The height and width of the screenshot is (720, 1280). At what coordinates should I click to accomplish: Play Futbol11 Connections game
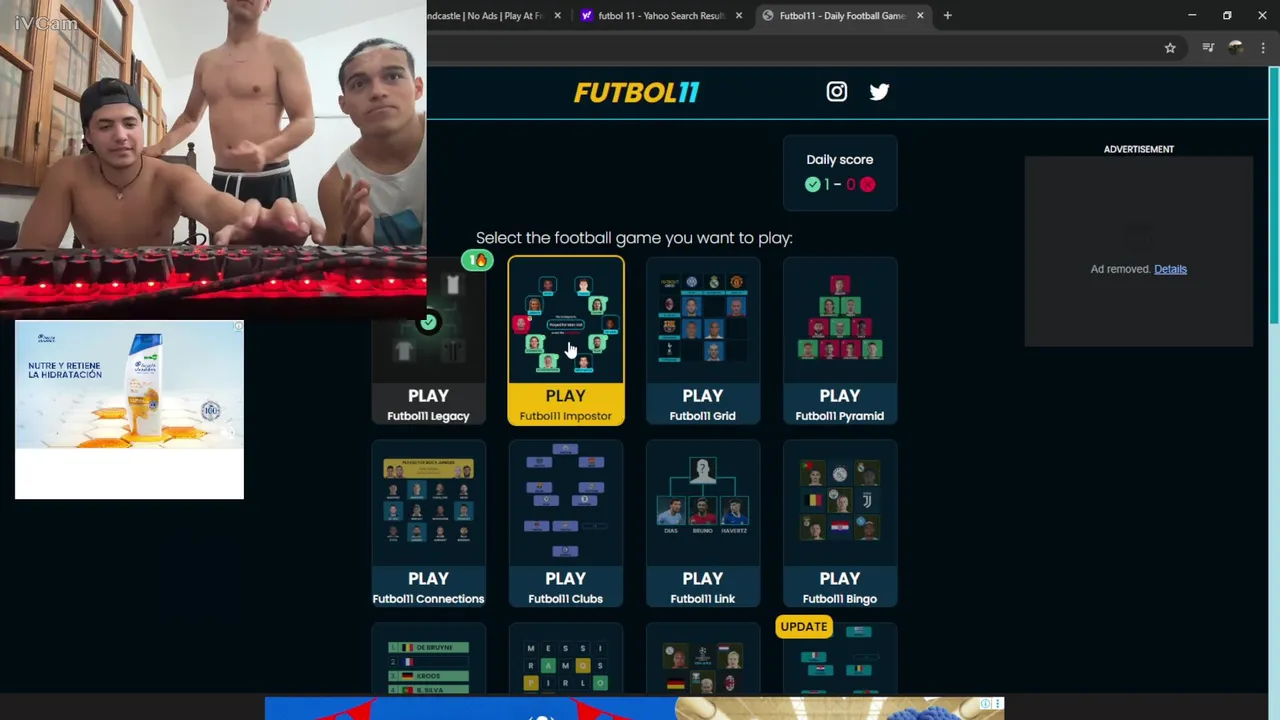tap(428, 524)
